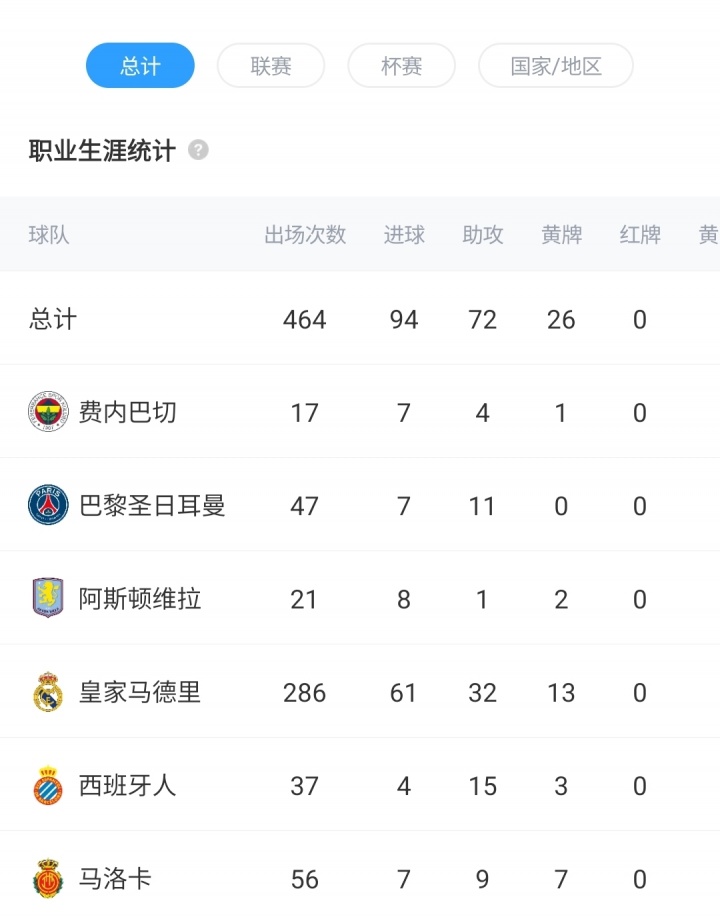Click the Aston Villa badge icon
Image resolution: width=720 pixels, height=919 pixels.
[x=47, y=599]
